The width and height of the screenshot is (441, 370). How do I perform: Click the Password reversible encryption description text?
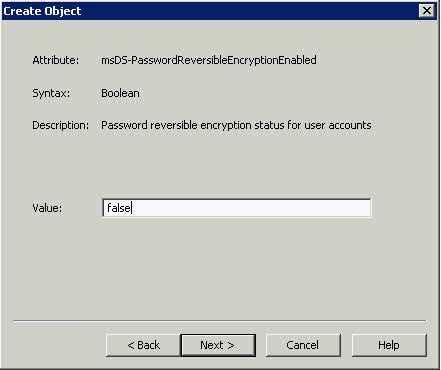(x=236, y=125)
